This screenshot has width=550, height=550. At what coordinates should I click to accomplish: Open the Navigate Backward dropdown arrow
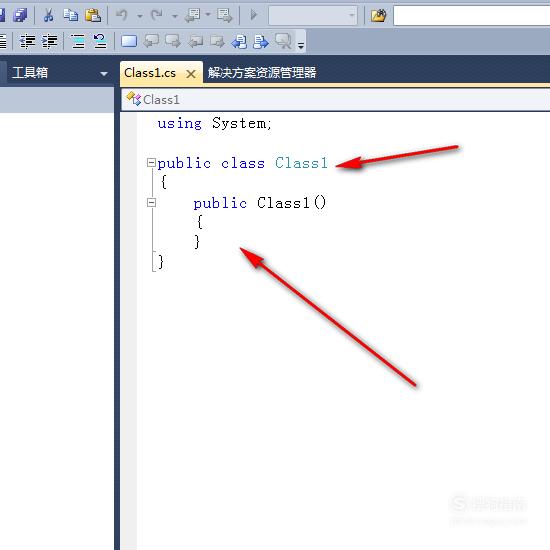tap(208, 15)
